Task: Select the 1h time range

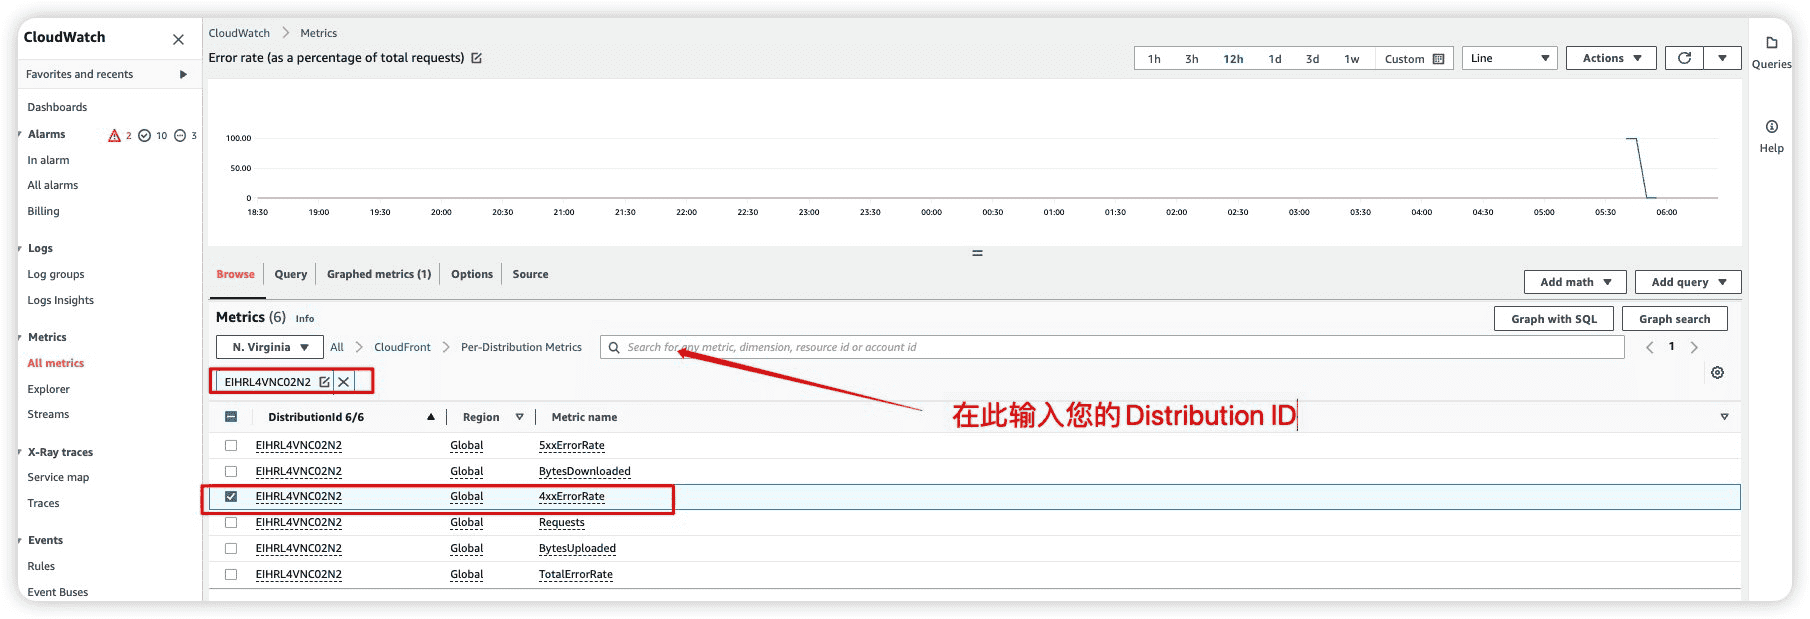Action: click(1154, 59)
